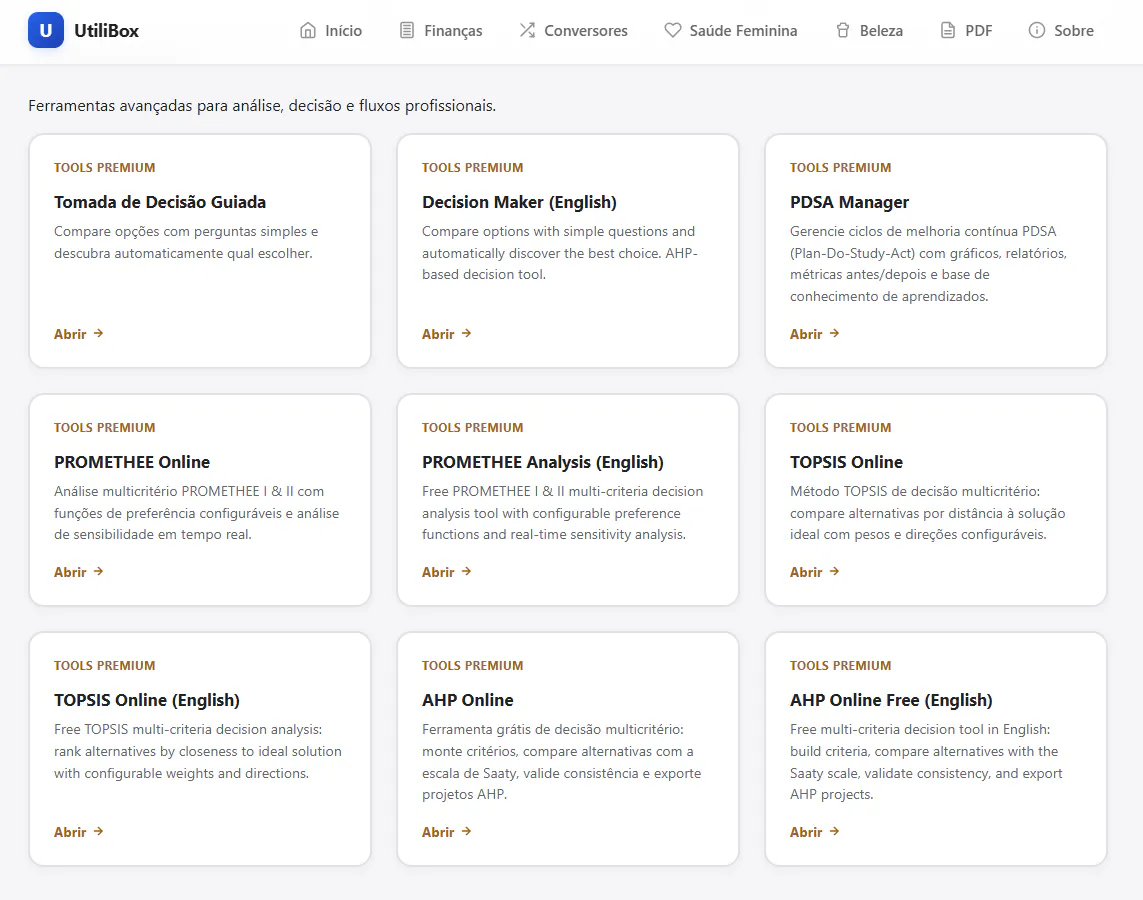Open the Início menu item

tap(331, 31)
